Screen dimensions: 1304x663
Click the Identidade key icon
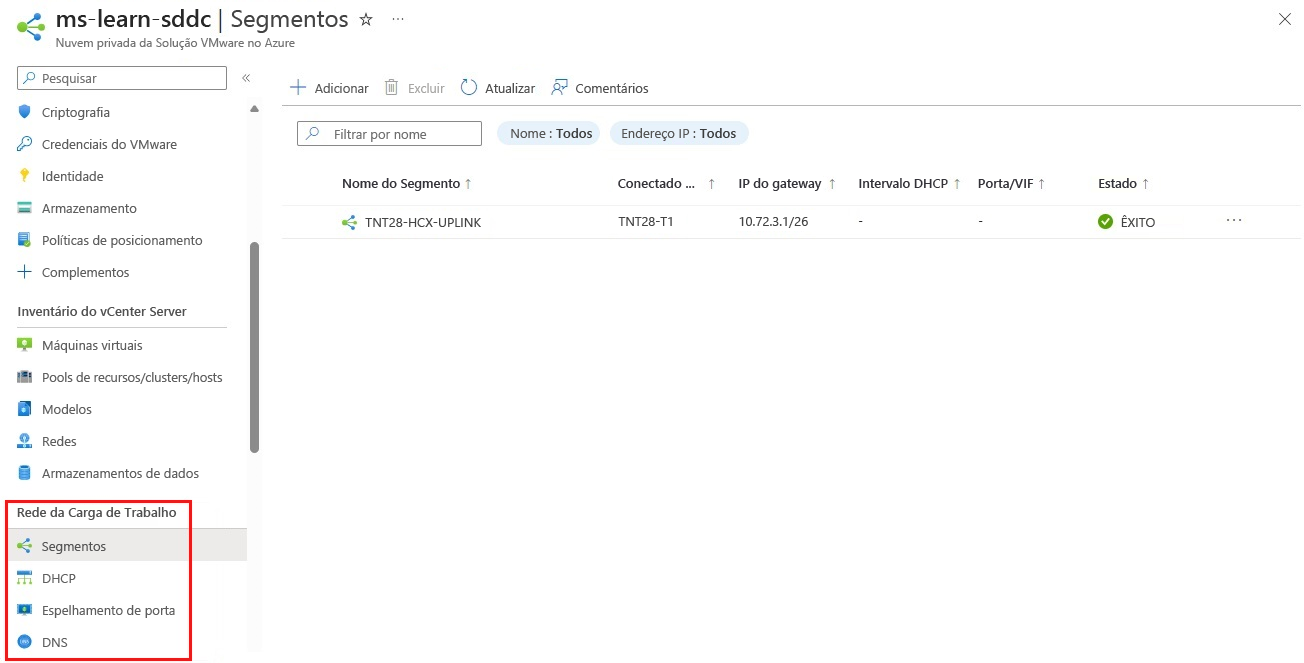tap(25, 176)
